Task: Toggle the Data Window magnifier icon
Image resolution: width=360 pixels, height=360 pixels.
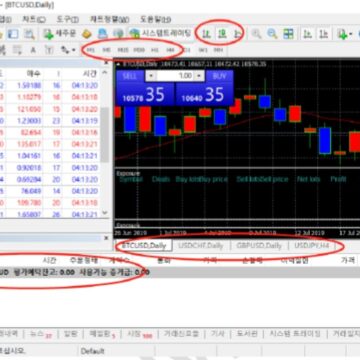Action: pyautogui.click(x=29, y=34)
